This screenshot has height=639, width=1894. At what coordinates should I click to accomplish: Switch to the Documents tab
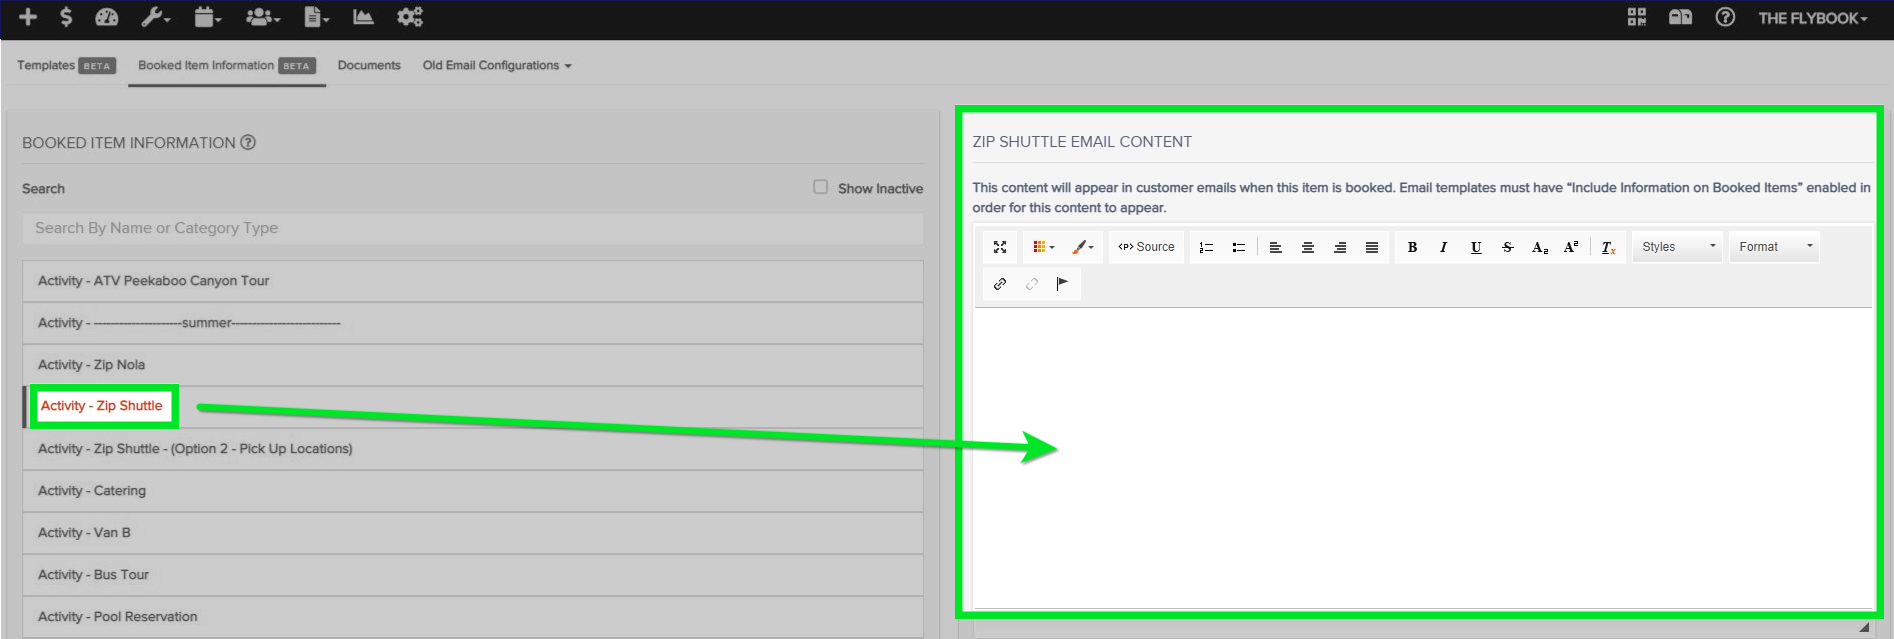(x=369, y=65)
